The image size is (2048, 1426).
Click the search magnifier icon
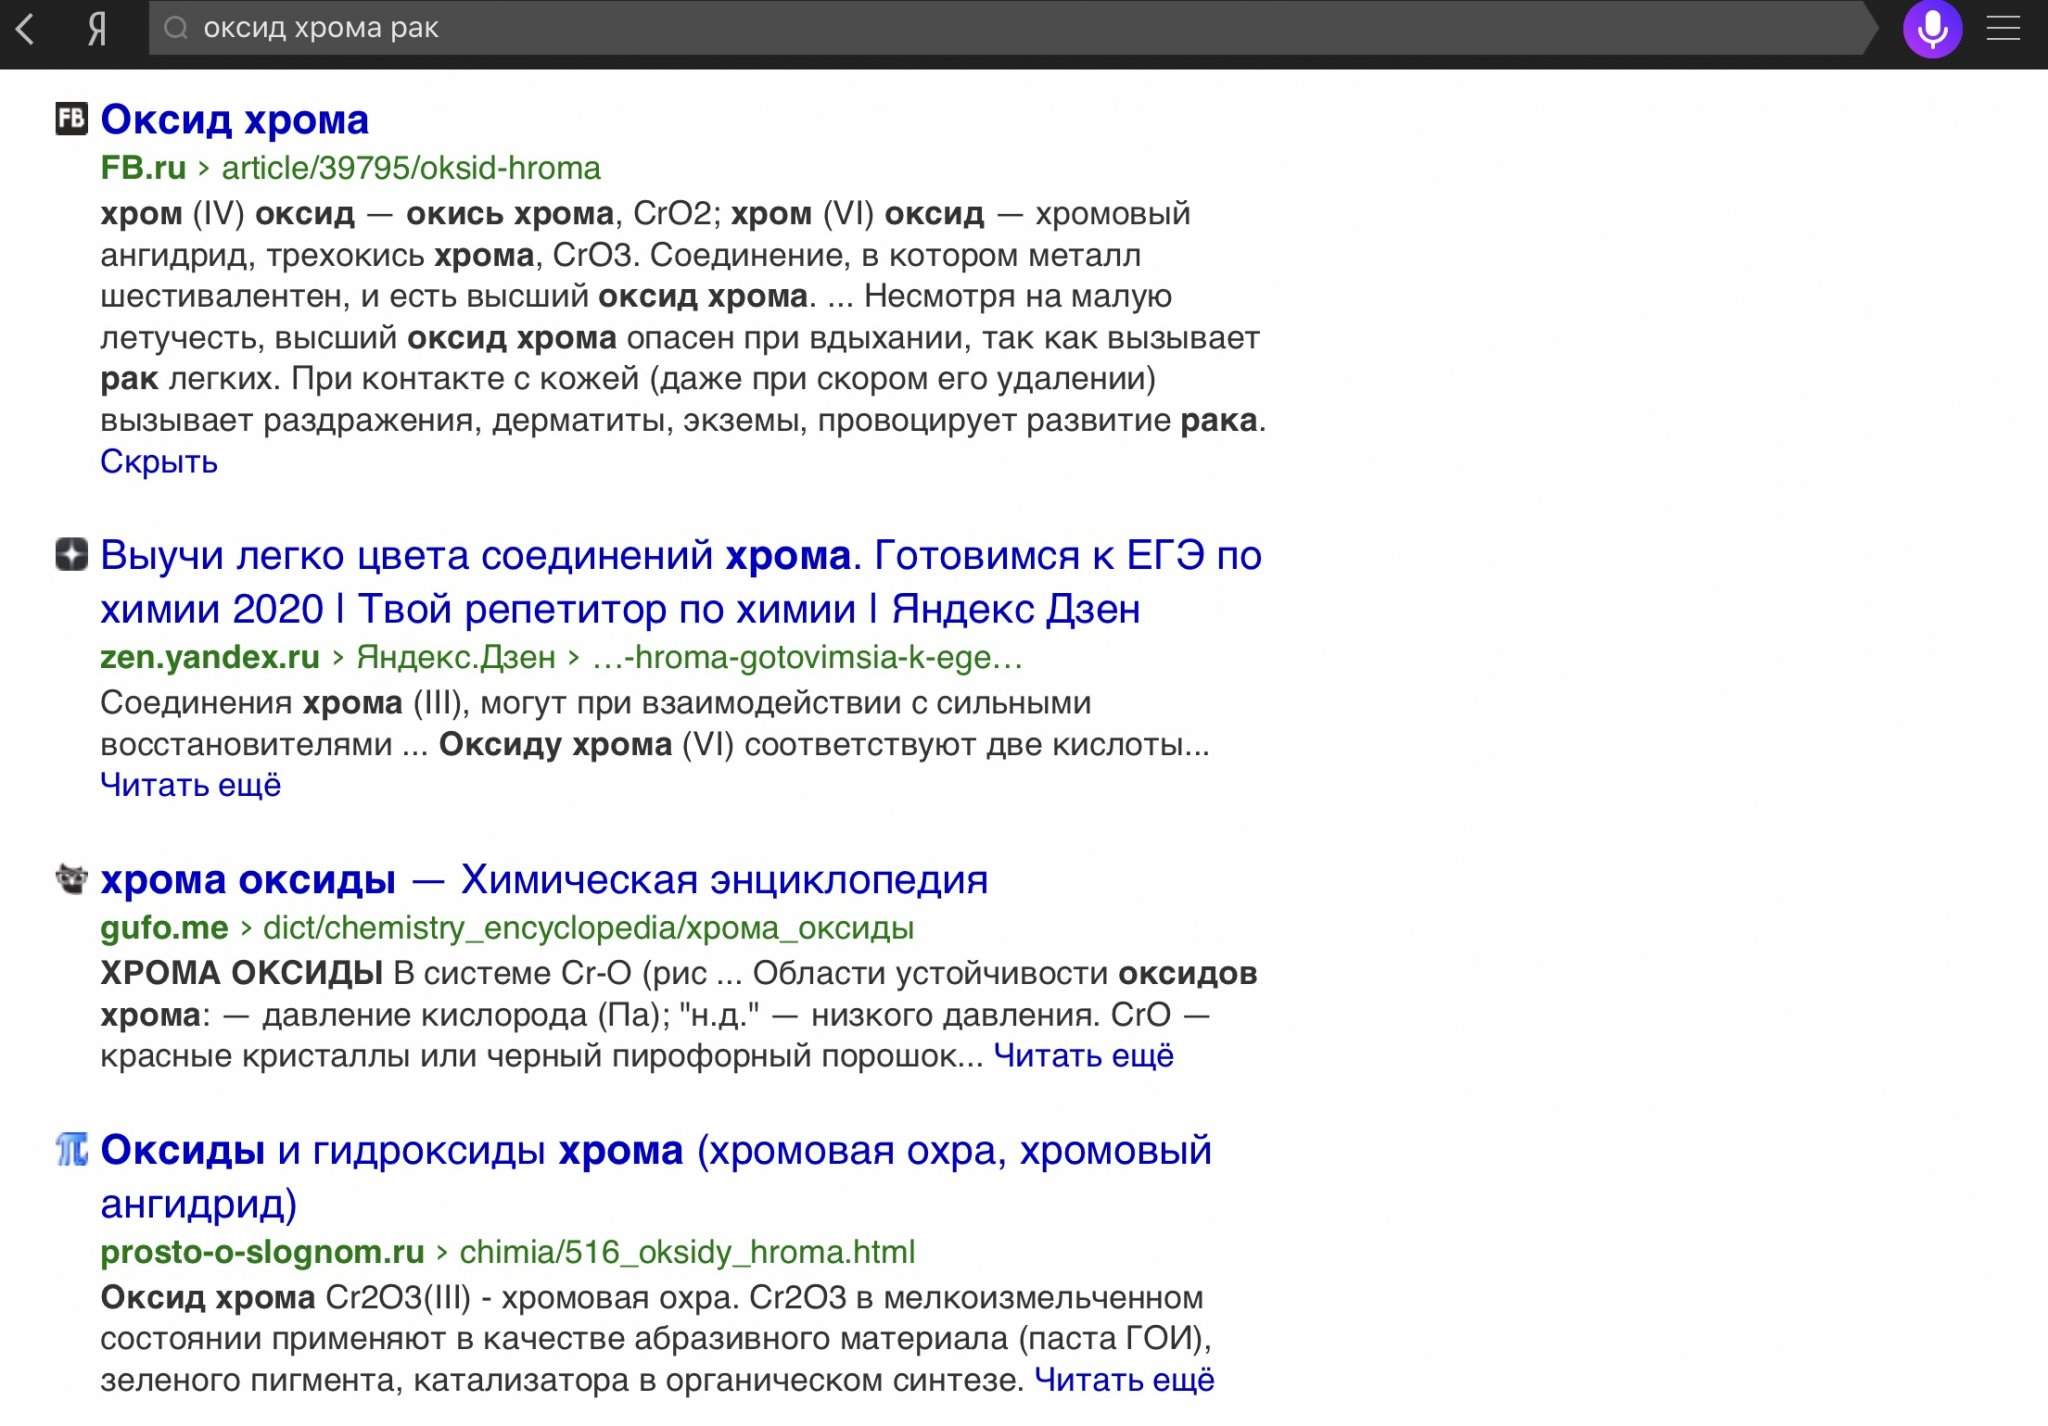tap(176, 28)
